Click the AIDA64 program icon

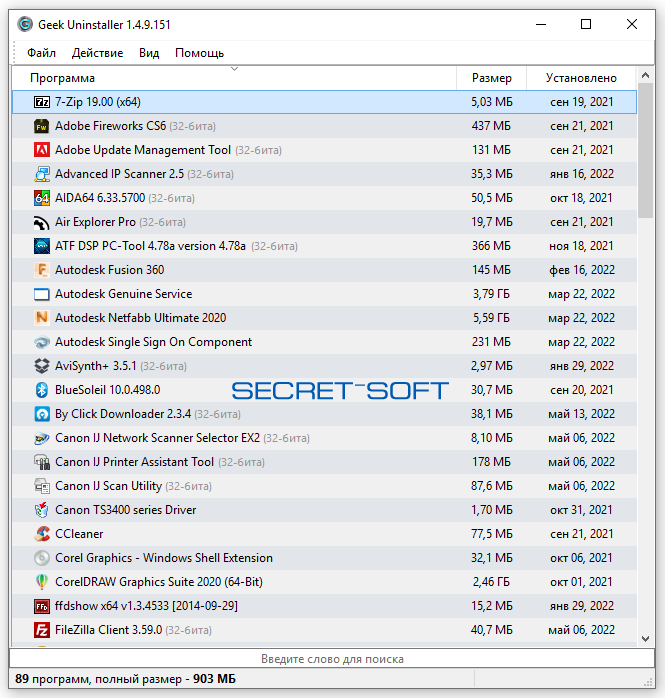[x=42, y=198]
